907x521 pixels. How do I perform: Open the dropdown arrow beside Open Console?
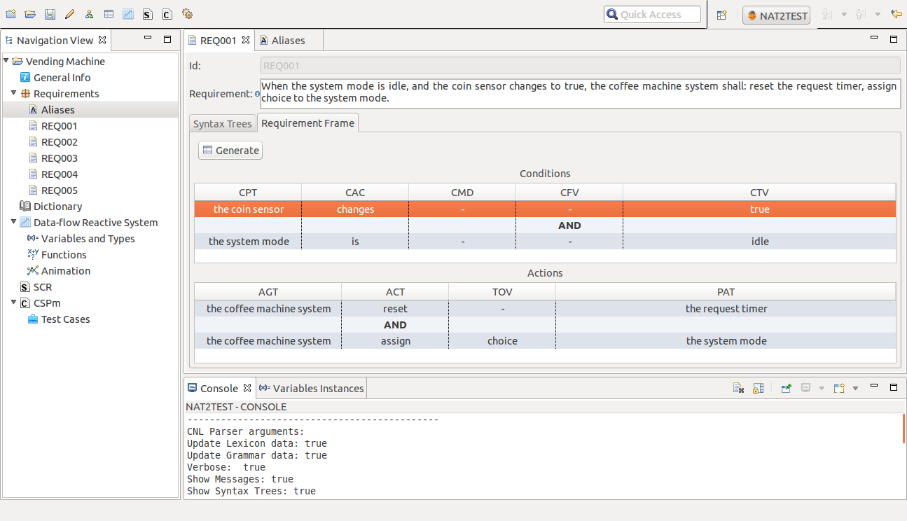coord(856,388)
